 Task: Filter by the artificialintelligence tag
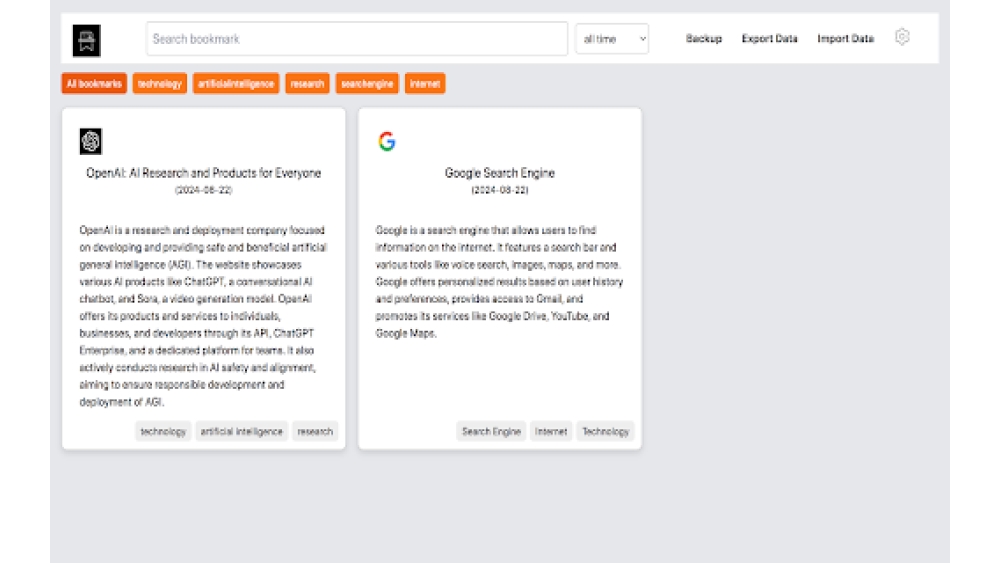pyautogui.click(x=236, y=84)
